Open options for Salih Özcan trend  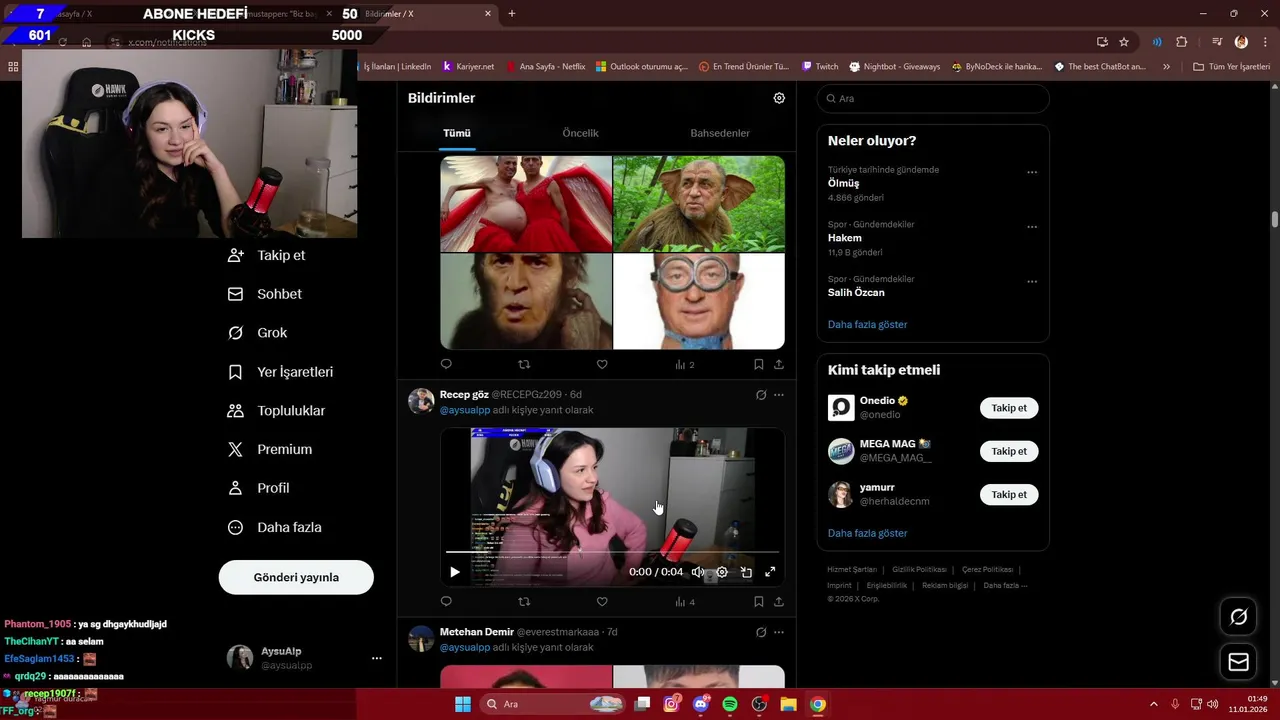1032,282
